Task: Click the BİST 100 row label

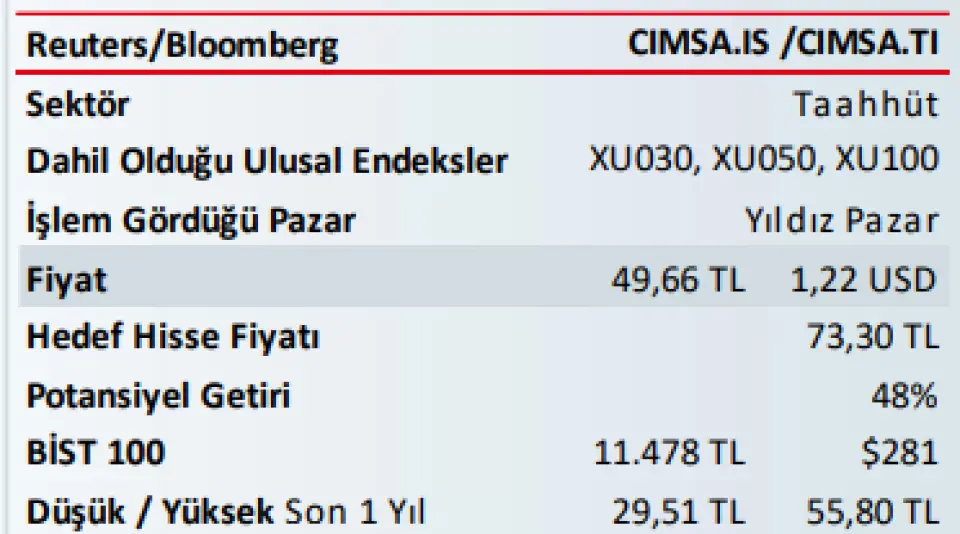Action: 96,453
